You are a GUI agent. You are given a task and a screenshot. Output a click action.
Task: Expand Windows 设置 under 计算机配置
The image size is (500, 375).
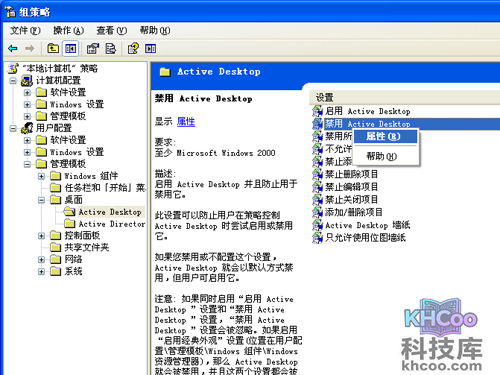[27, 105]
